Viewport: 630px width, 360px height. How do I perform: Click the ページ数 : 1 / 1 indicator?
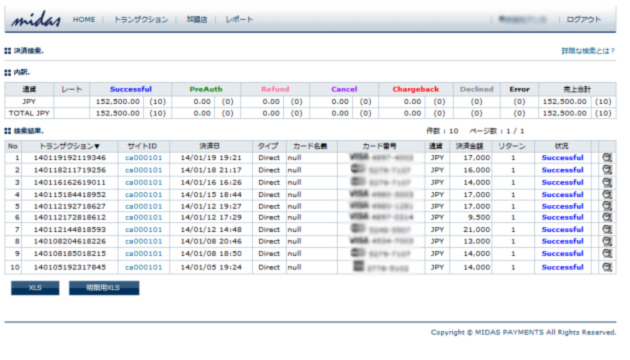(497, 131)
